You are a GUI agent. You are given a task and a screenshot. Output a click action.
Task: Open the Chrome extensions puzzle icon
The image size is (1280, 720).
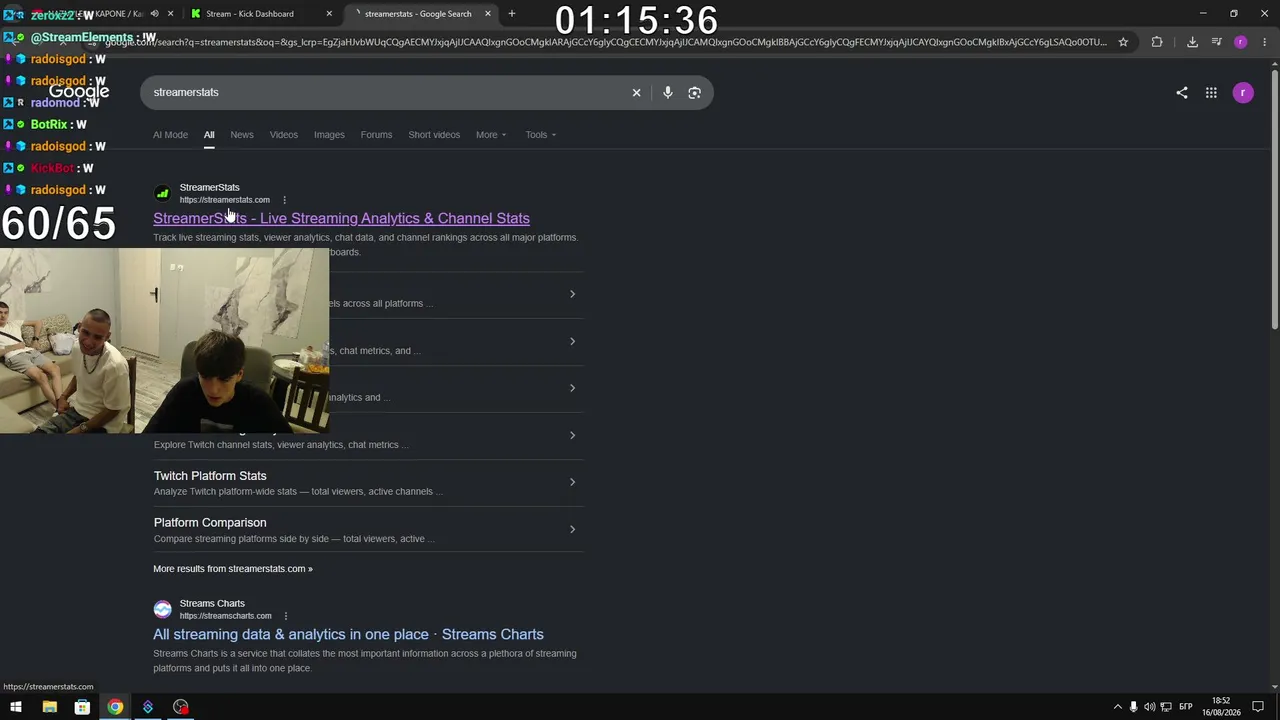pyautogui.click(x=1157, y=42)
